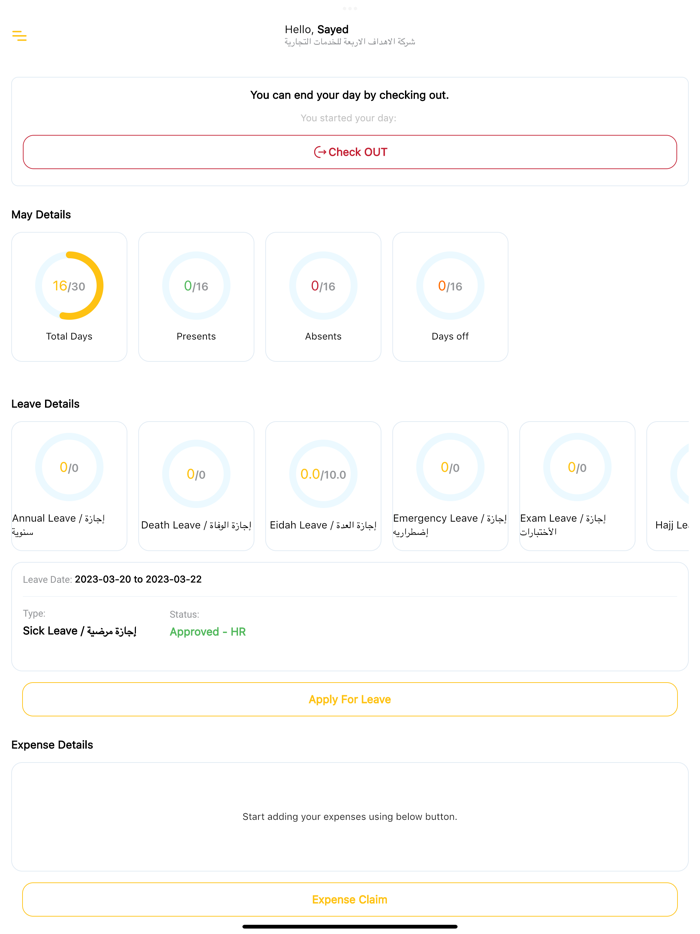Viewport: 700px width, 934px height.
Task: Open the Annual Leave card
Action: point(69,486)
